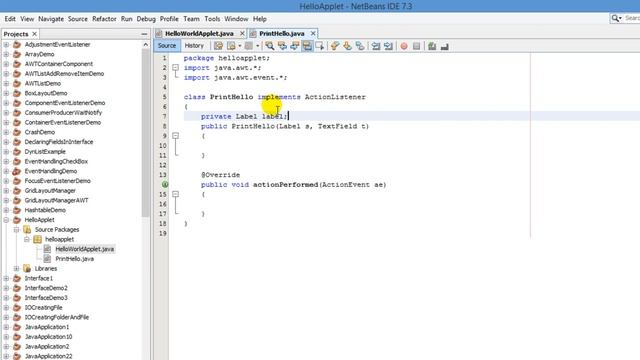Screen dimensions: 640x360
Task: Click Find Next Occurrence icon
Action: 294,46
